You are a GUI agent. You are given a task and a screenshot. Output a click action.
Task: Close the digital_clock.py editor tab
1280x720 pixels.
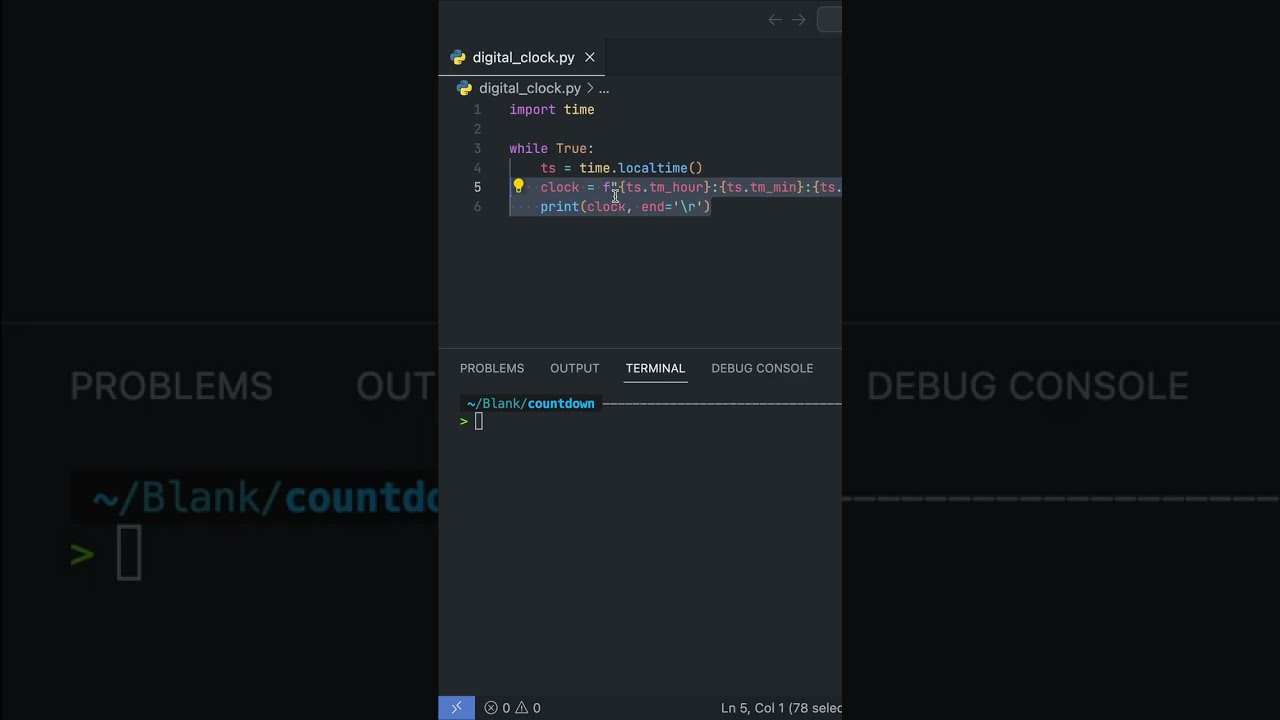(590, 57)
